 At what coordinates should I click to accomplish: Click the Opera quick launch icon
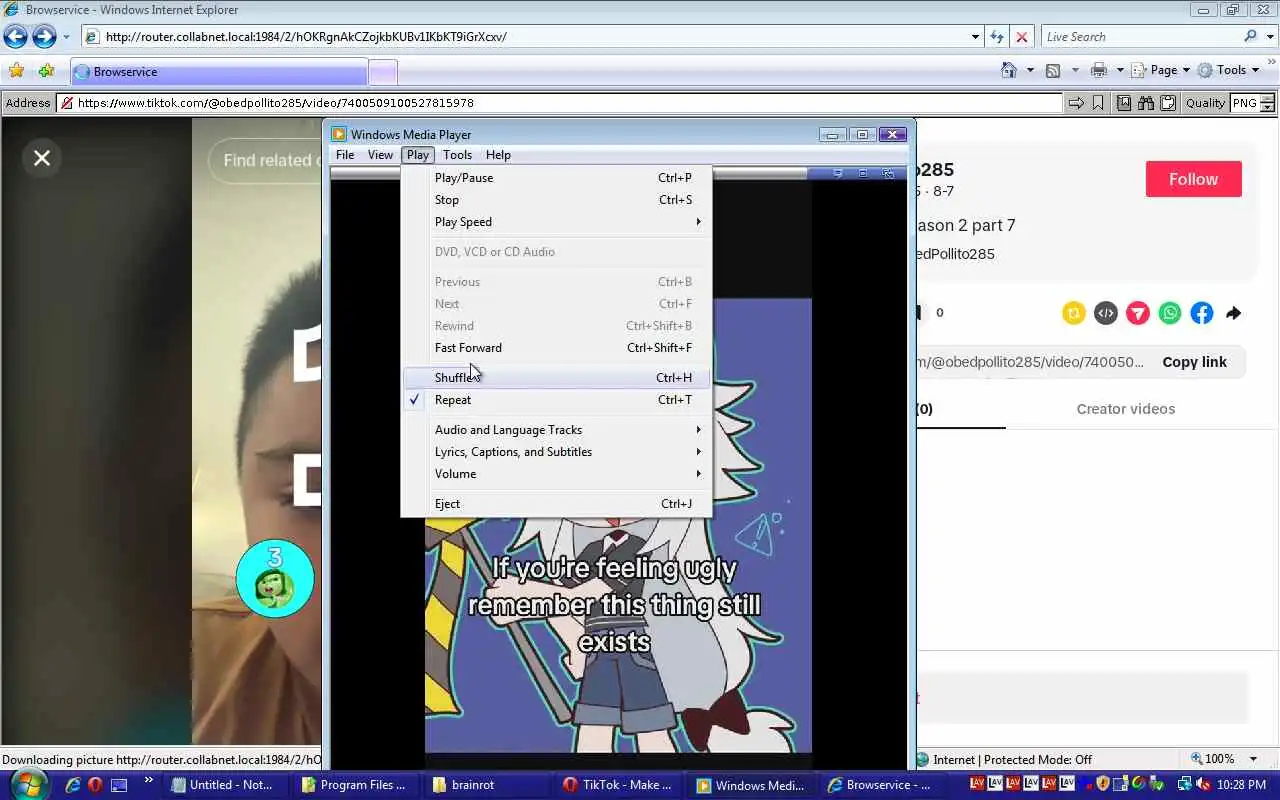[95, 785]
